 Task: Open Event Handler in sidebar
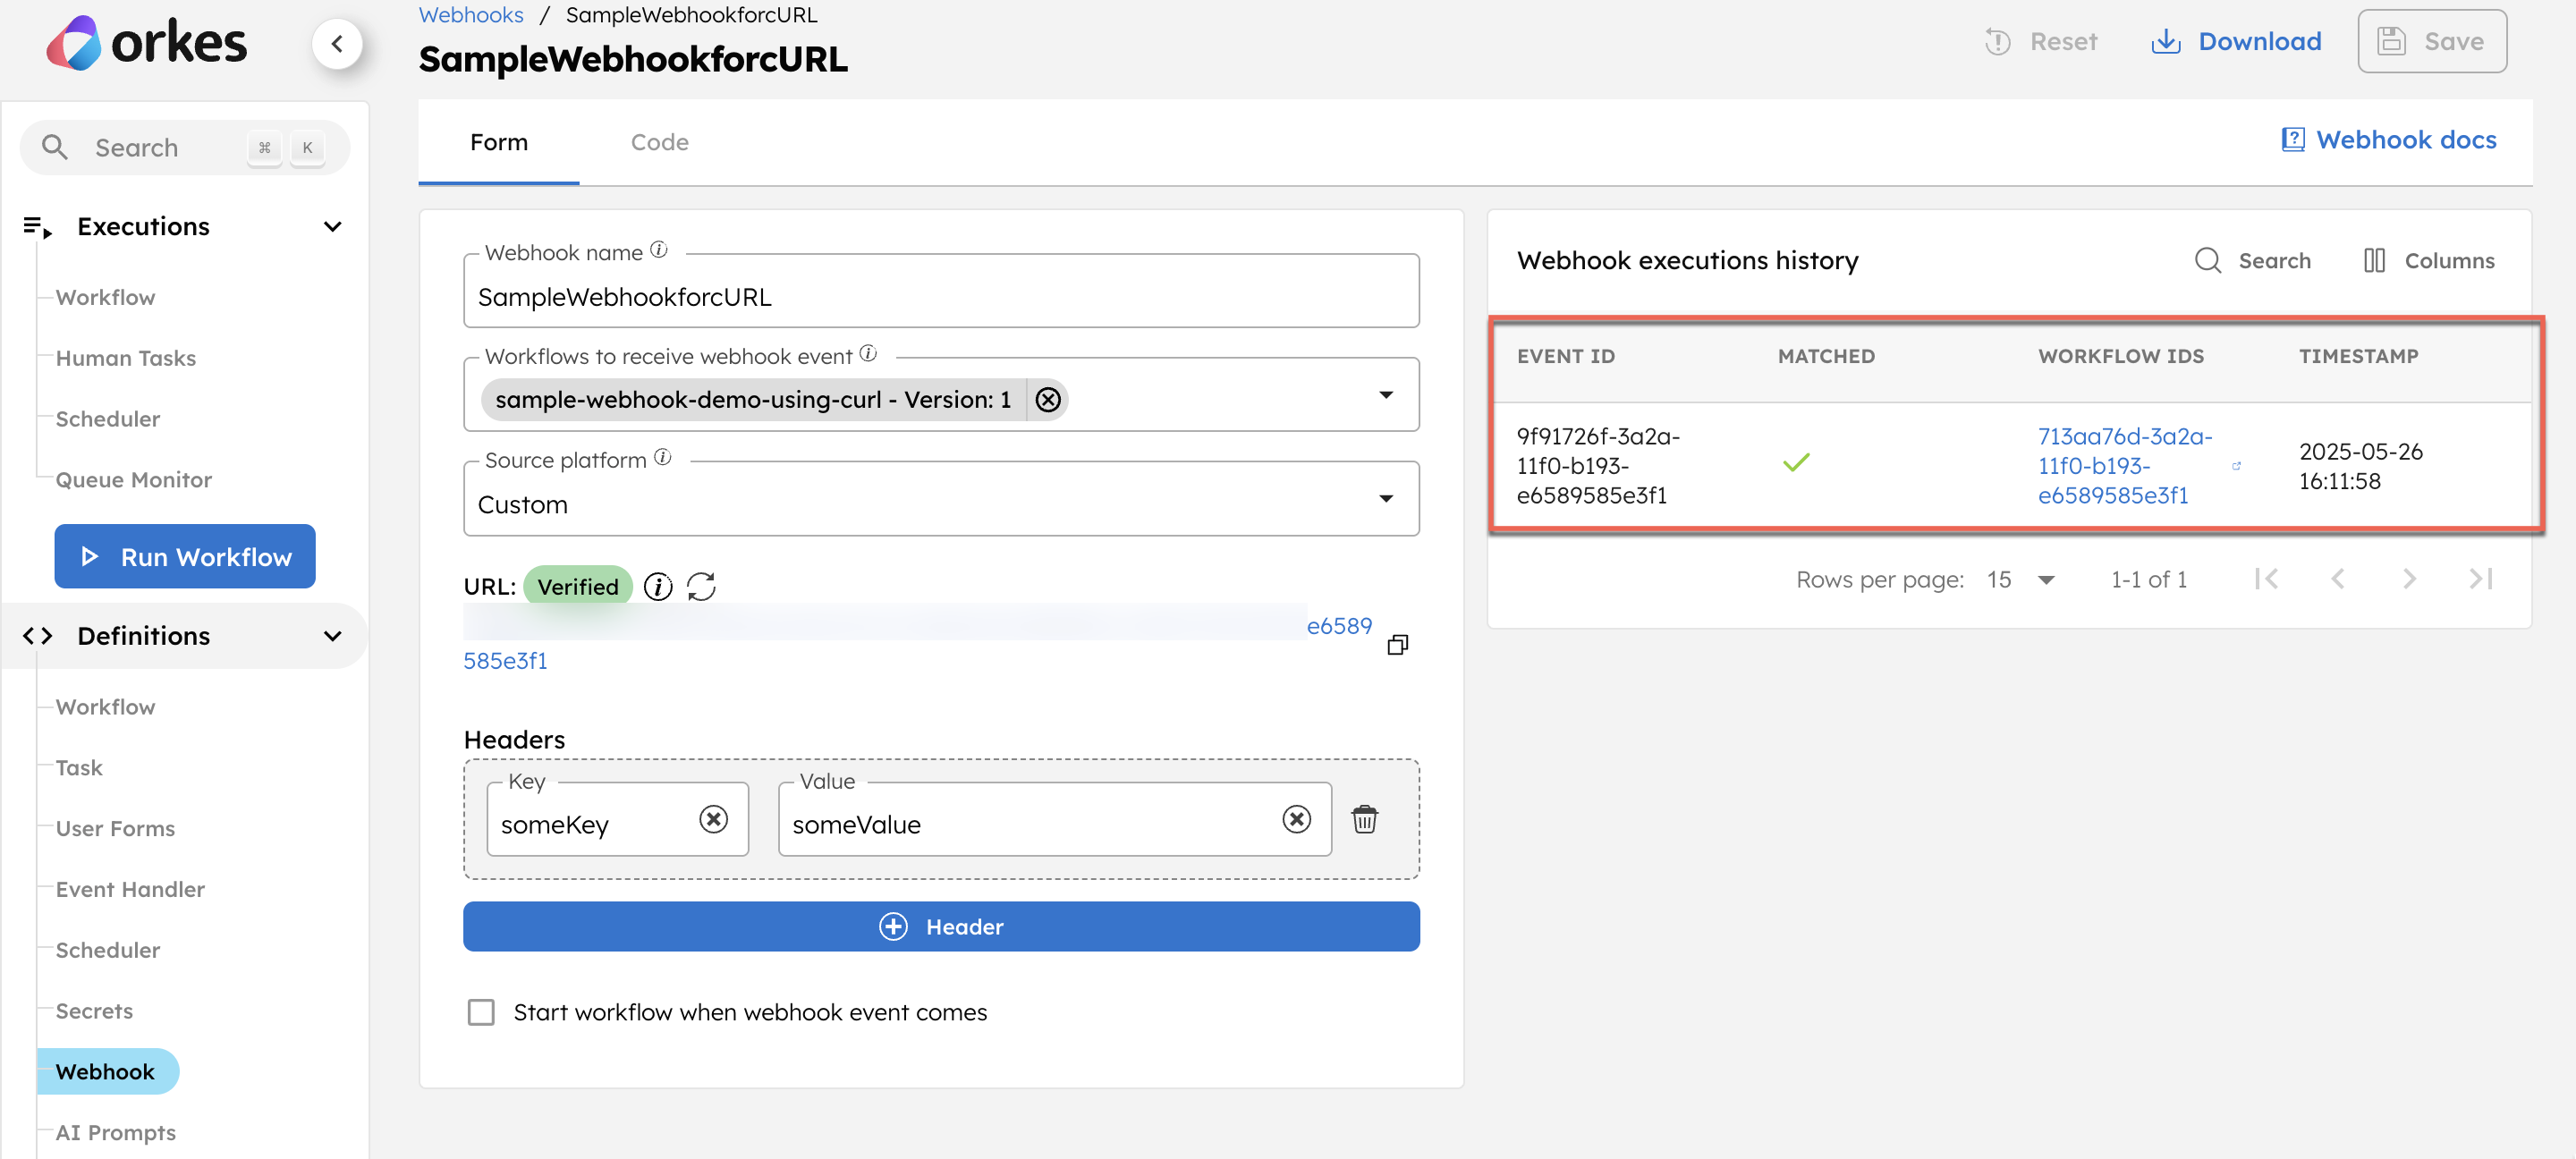point(130,891)
